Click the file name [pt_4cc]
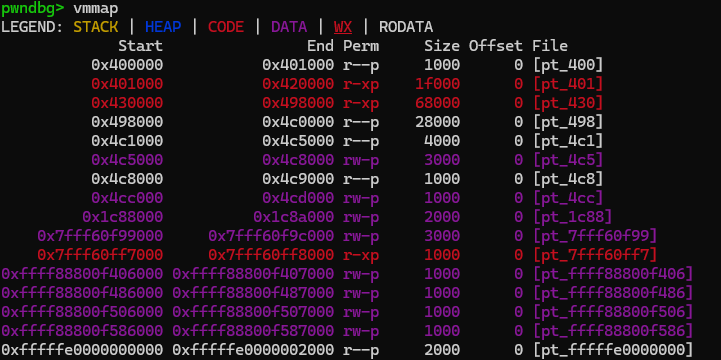Image resolution: width=721 pixels, height=360 pixels. click(x=568, y=198)
